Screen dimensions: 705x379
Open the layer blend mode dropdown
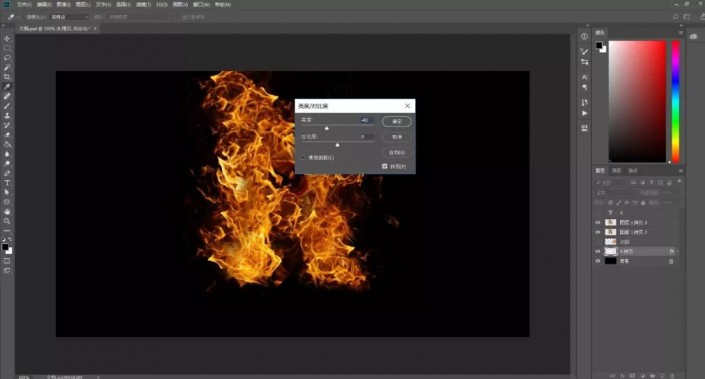point(616,192)
